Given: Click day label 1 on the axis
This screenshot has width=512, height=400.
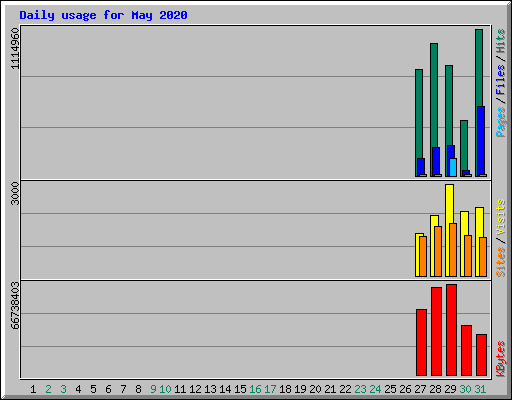Looking at the screenshot, I should tap(33, 389).
